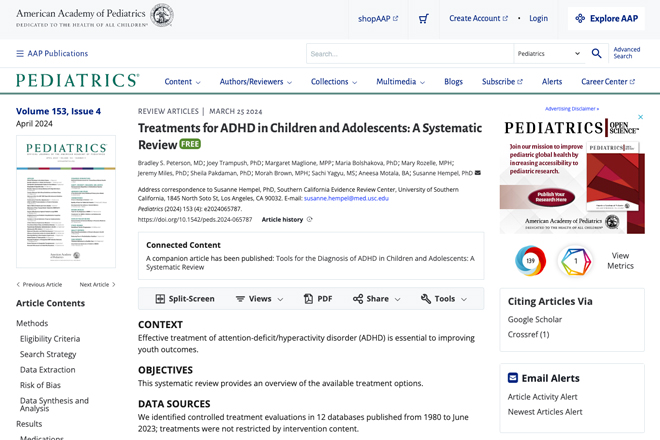Screen dimensions: 660x440
Task: Expand the Collections menu
Action: click(x=334, y=82)
